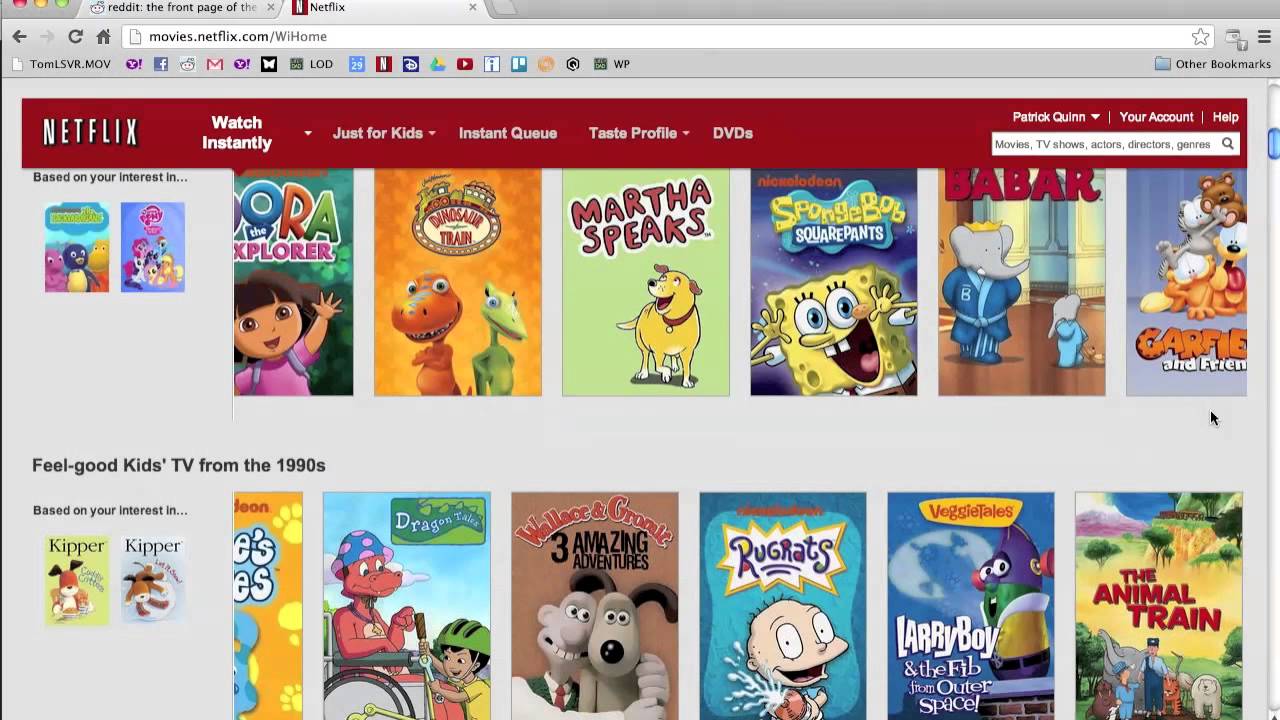This screenshot has height=720, width=1280.
Task: Close the Netflix tab
Action: [x=472, y=7]
